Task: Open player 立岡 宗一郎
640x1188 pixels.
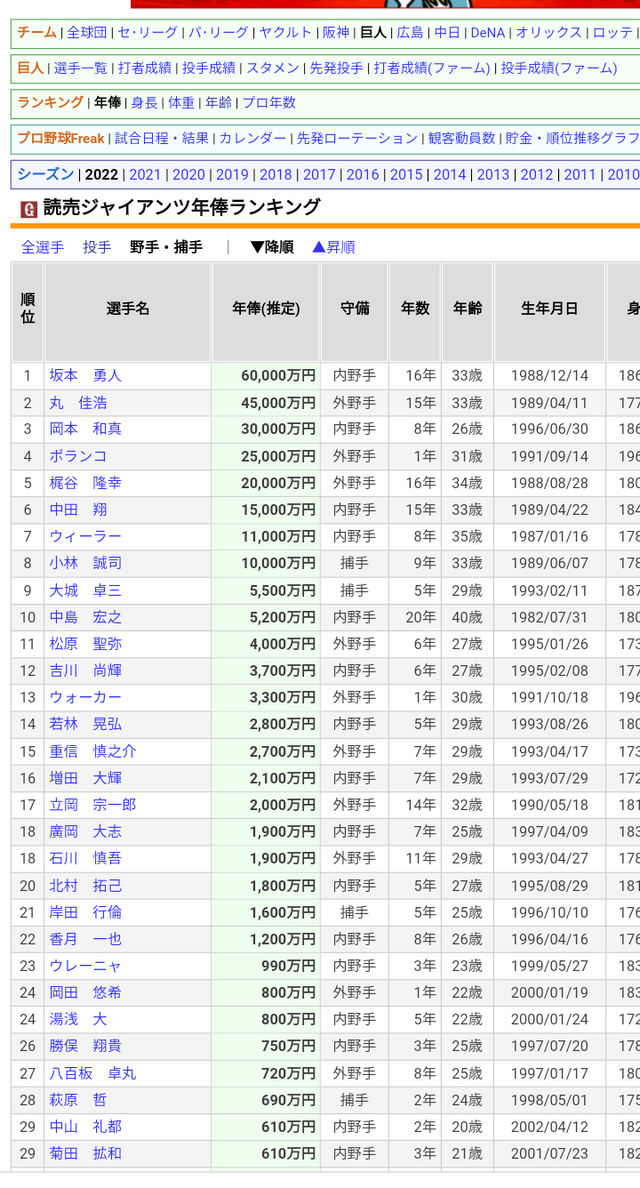Action: coord(93,805)
